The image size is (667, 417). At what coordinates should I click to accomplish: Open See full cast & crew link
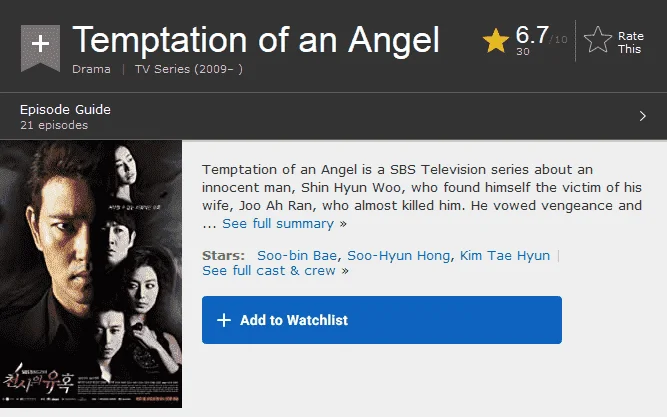269,271
